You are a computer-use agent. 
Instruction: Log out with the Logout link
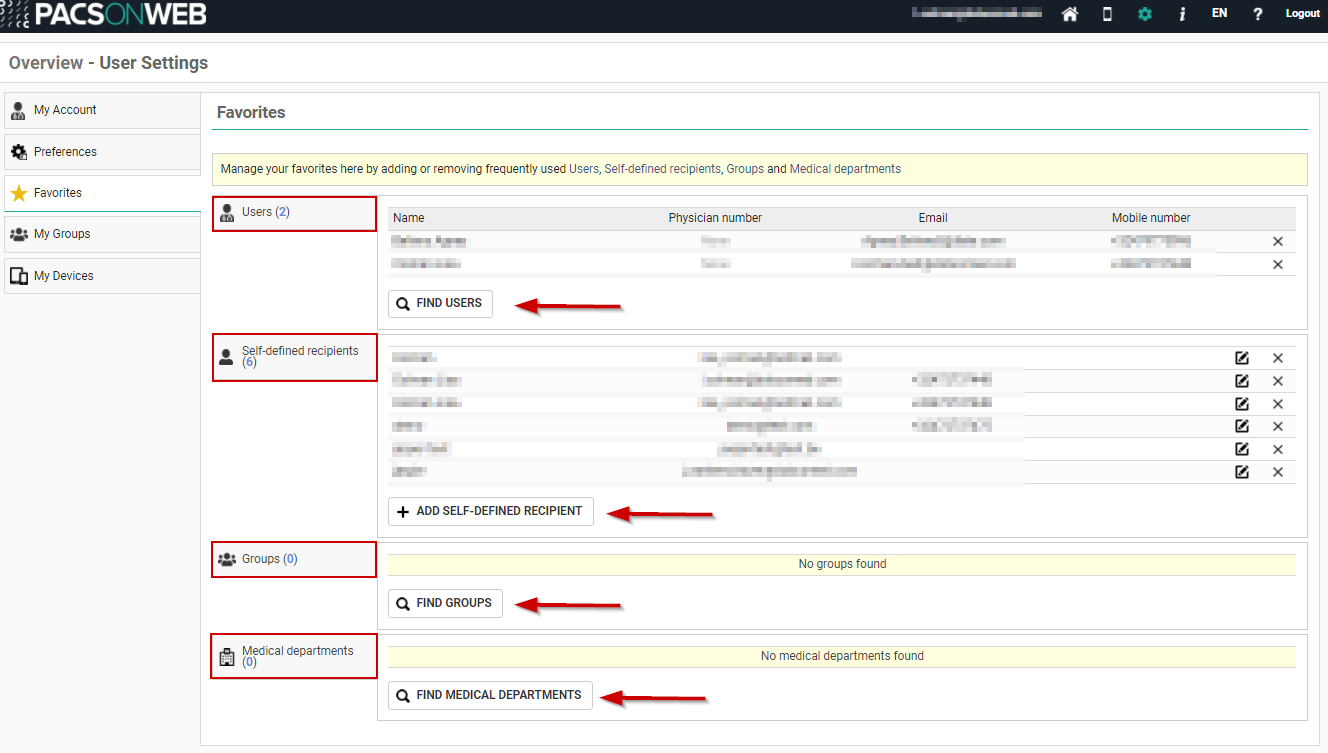1303,14
